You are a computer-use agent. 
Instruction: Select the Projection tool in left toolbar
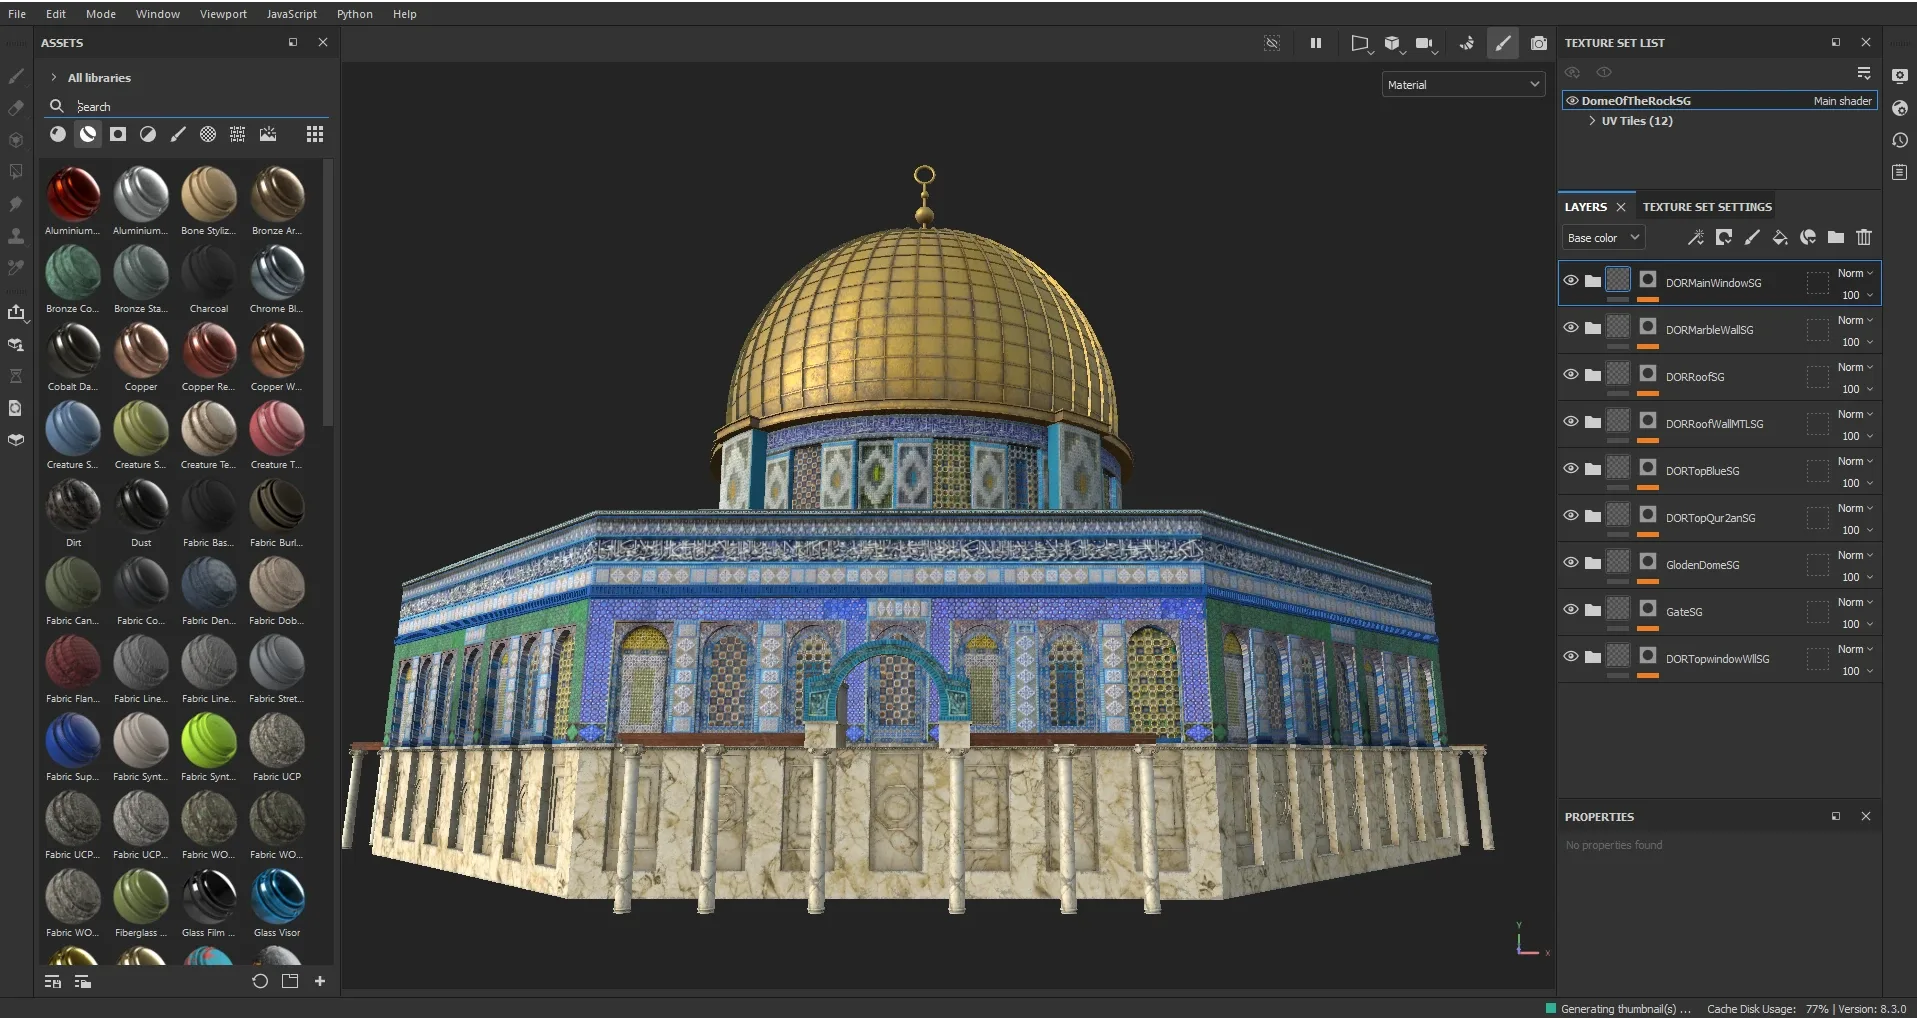coord(16,140)
